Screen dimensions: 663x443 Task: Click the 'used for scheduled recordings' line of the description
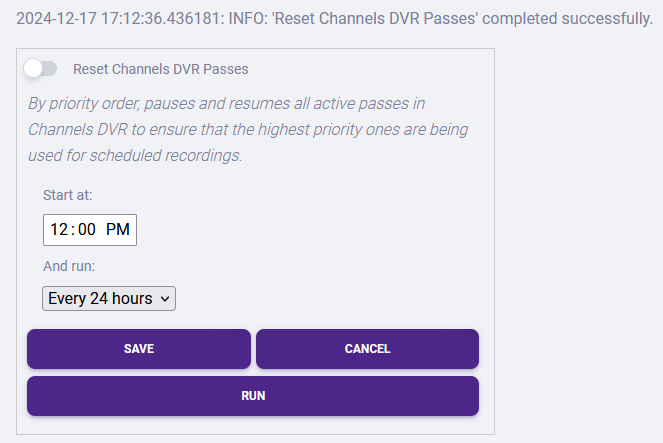pyautogui.click(x=135, y=156)
